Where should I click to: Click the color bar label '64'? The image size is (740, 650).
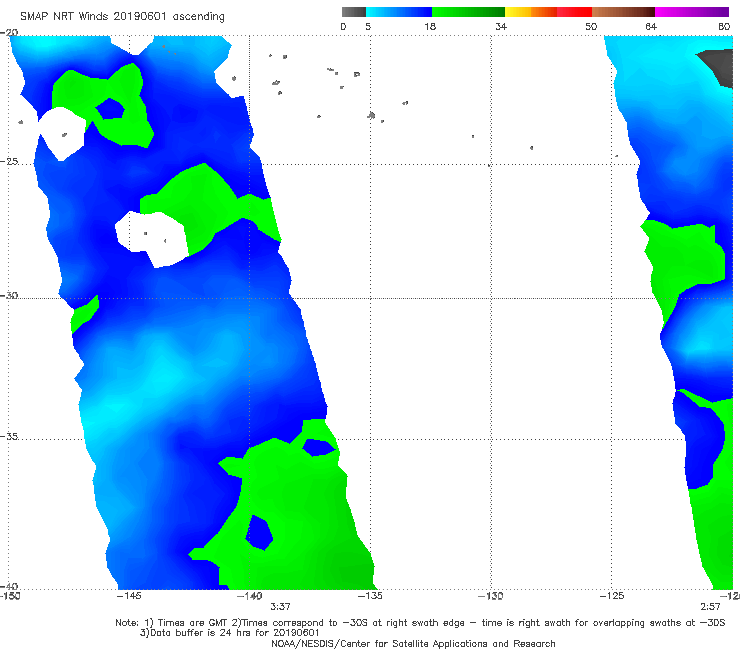pos(651,26)
